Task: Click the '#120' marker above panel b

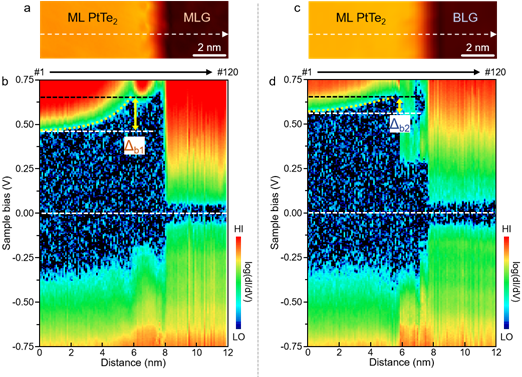Action: point(227,72)
